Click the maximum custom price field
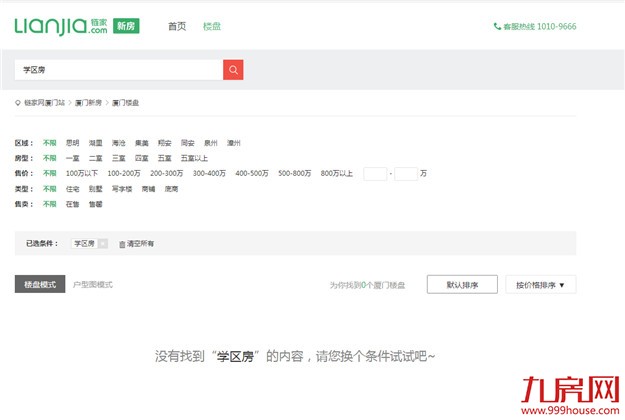The width and height of the screenshot is (625, 420). (x=406, y=174)
